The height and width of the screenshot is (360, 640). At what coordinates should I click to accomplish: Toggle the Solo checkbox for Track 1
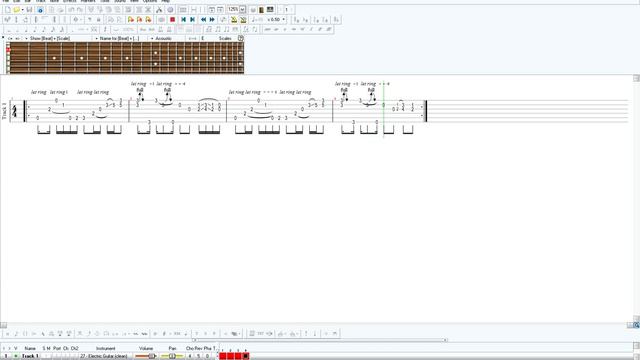pyautogui.click(x=44, y=356)
